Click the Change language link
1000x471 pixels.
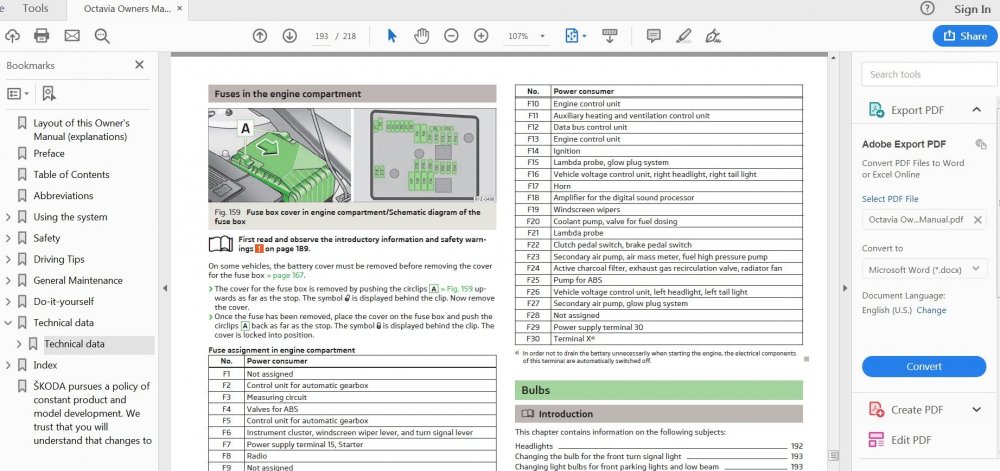931,310
